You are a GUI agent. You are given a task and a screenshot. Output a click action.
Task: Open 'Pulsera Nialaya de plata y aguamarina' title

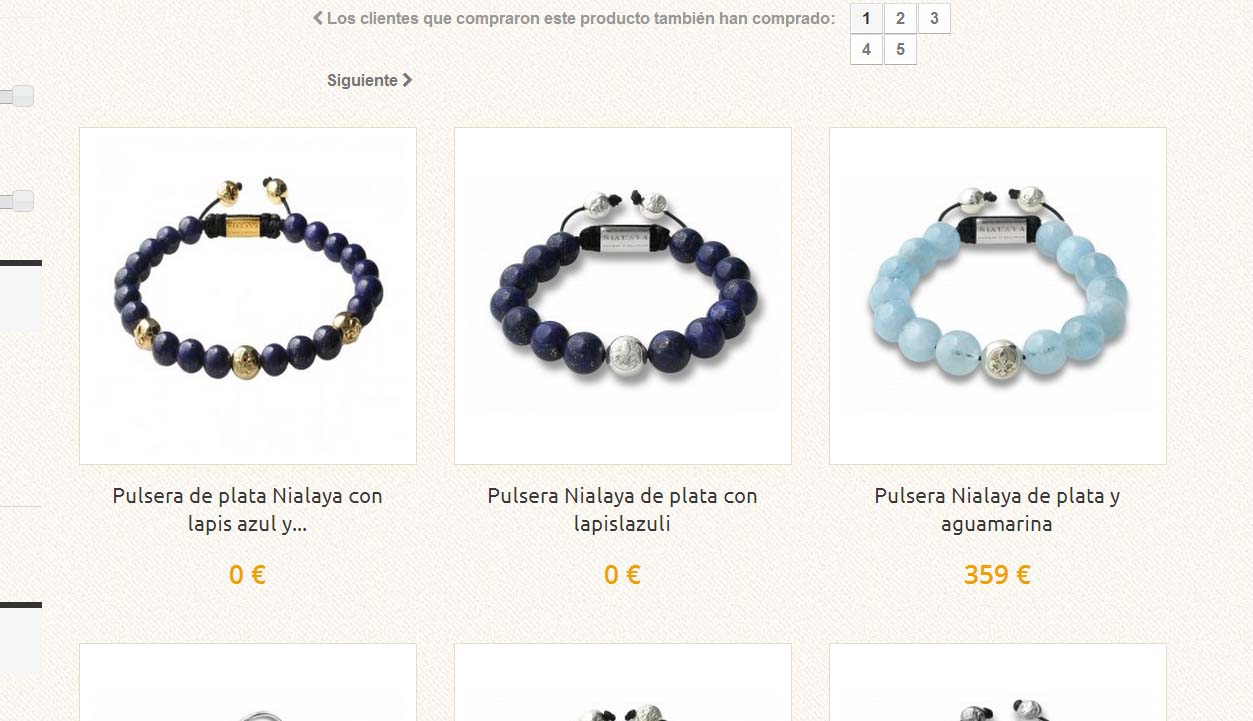point(998,509)
